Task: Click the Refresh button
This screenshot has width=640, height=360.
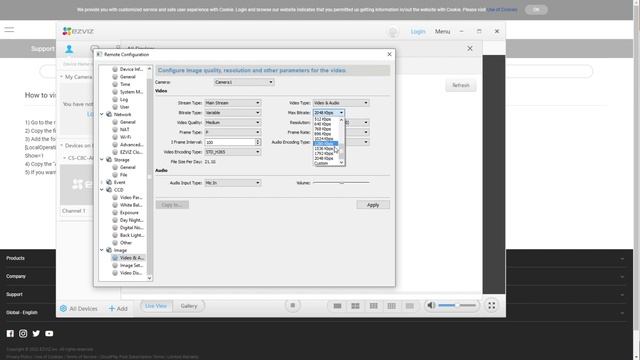Action: pos(460,85)
